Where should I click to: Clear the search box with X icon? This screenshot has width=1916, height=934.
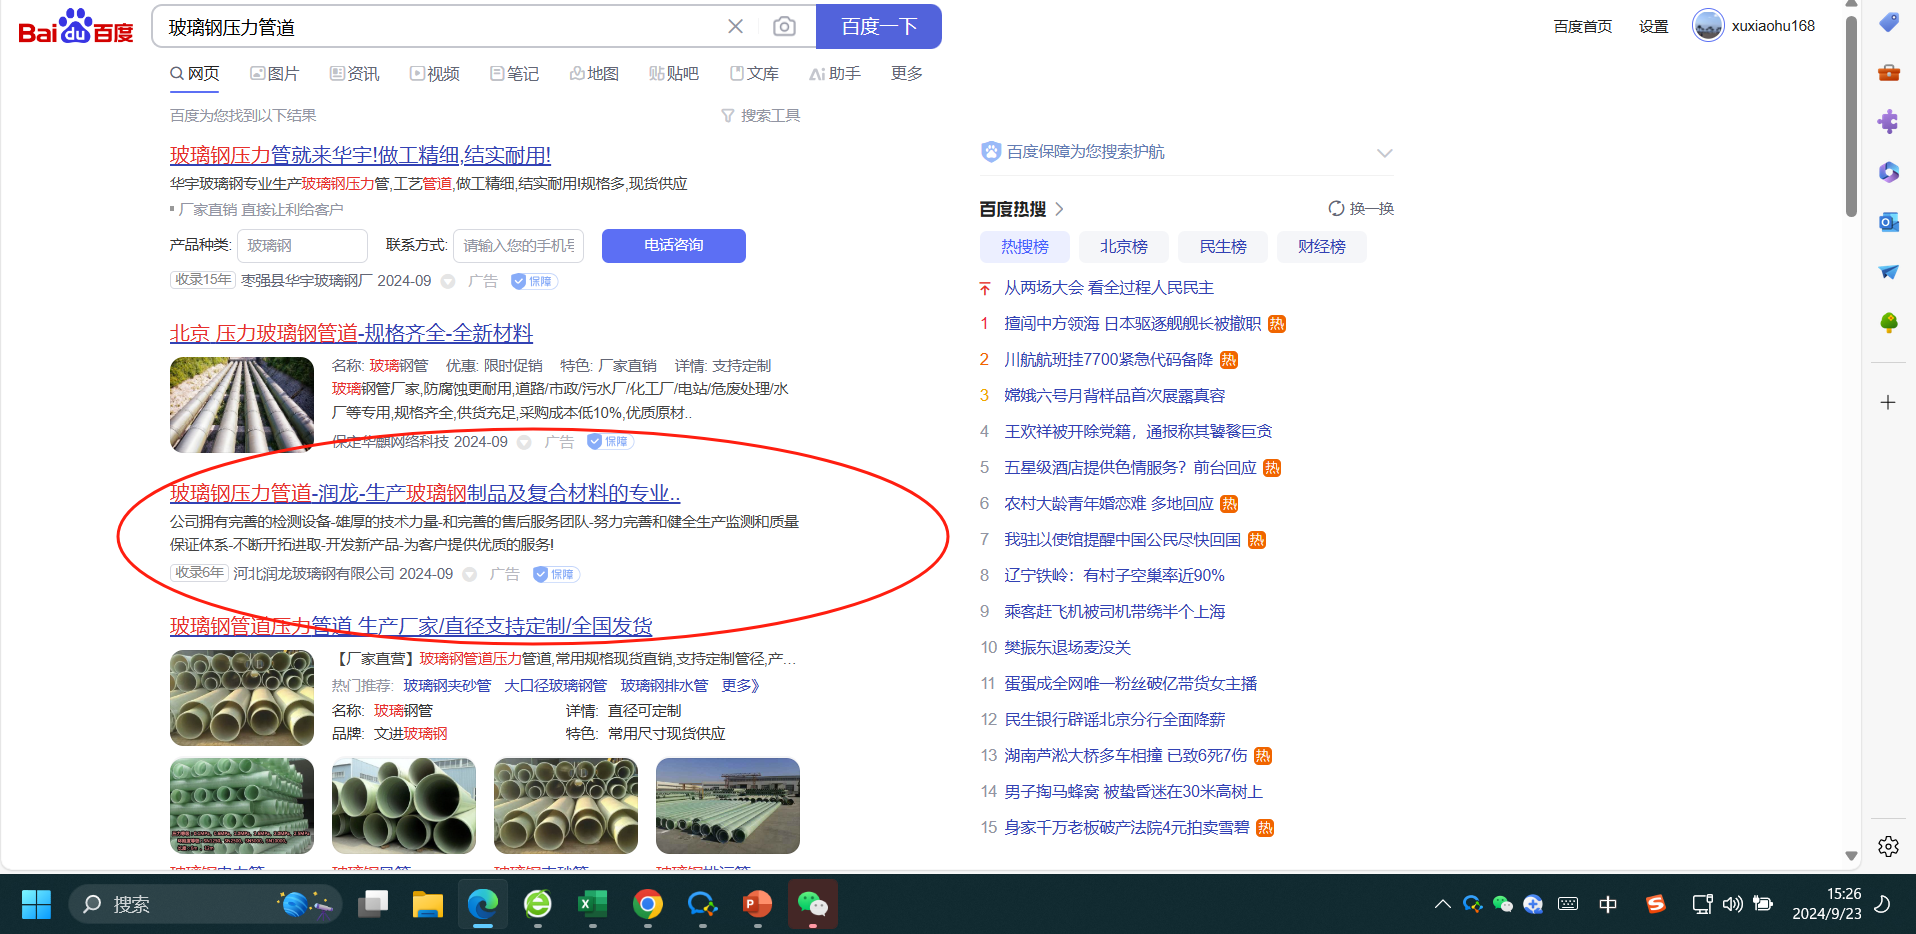[x=735, y=27]
